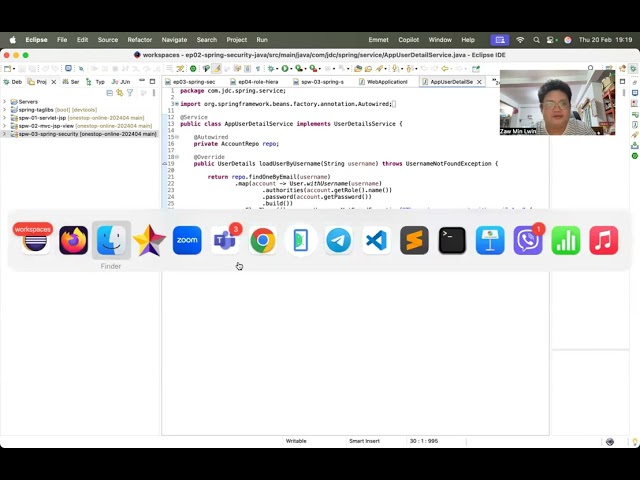
Task: Expand the spw-01-servlet-jsp project
Action: pyautogui.click(x=4, y=118)
